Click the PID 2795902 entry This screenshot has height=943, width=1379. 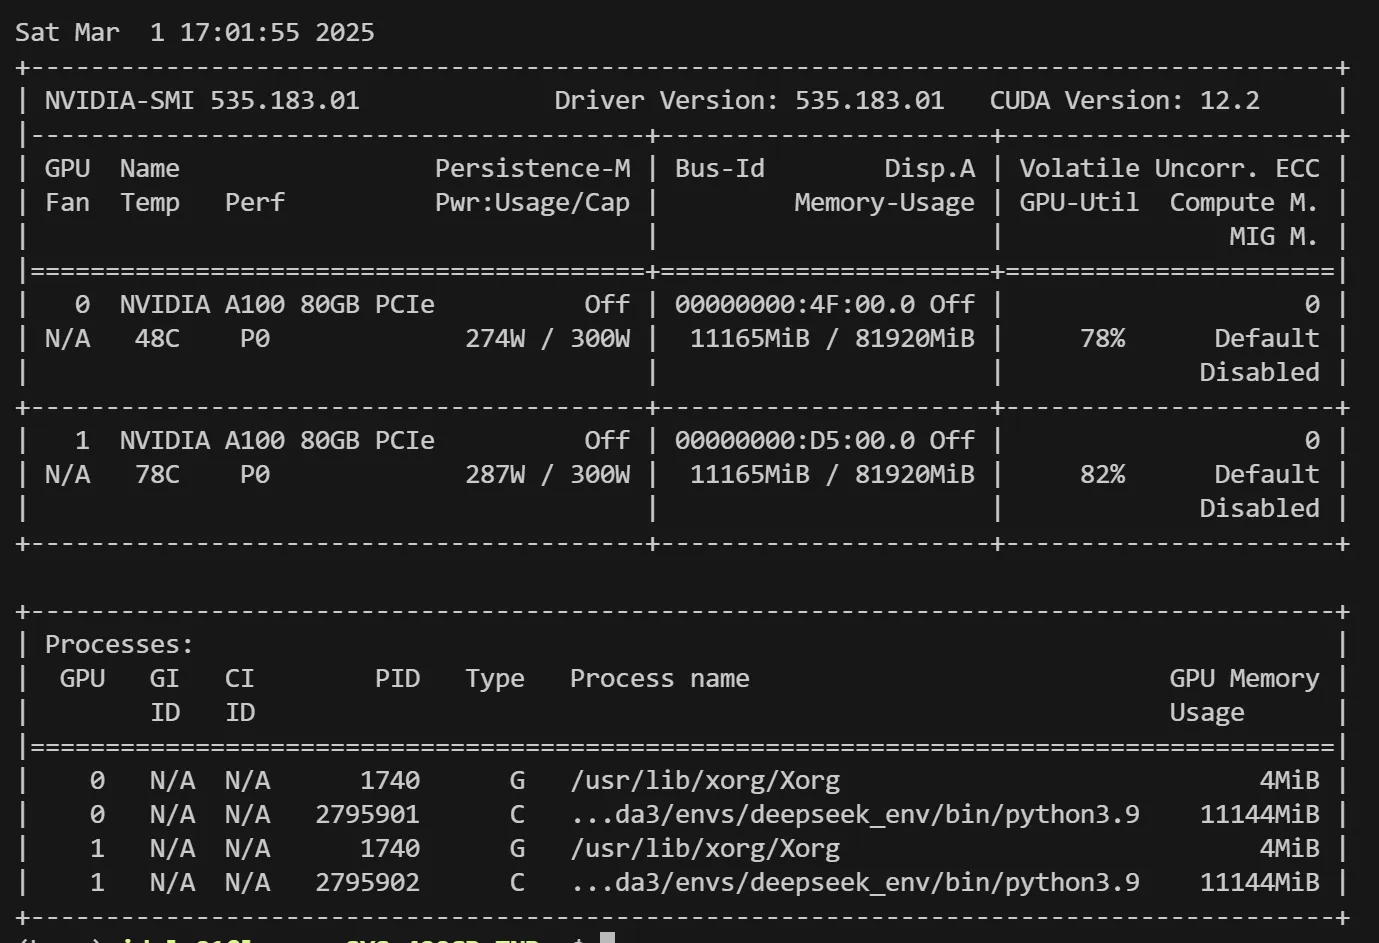[367, 882]
